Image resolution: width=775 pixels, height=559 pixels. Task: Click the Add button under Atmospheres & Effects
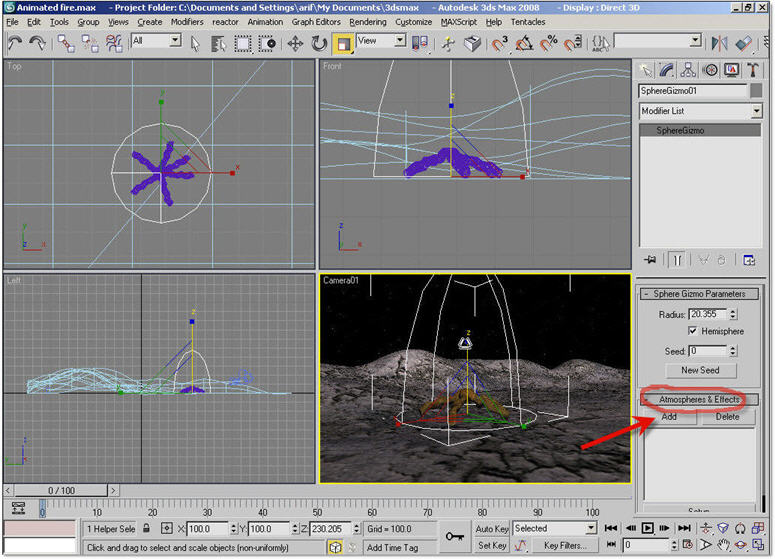(x=668, y=417)
